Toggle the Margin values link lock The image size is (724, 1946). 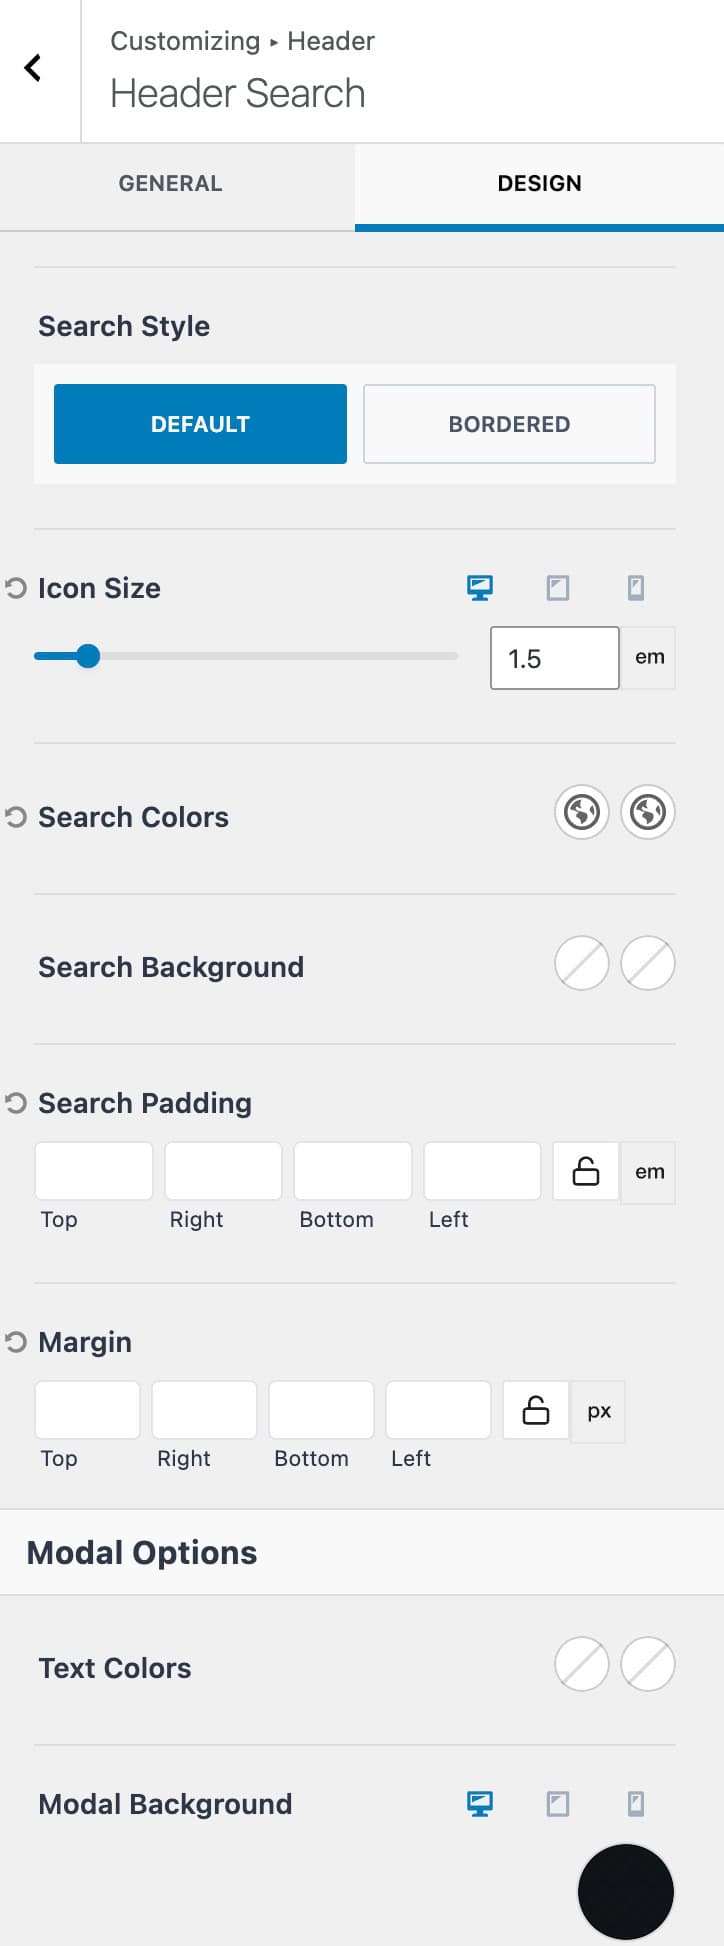[535, 1410]
